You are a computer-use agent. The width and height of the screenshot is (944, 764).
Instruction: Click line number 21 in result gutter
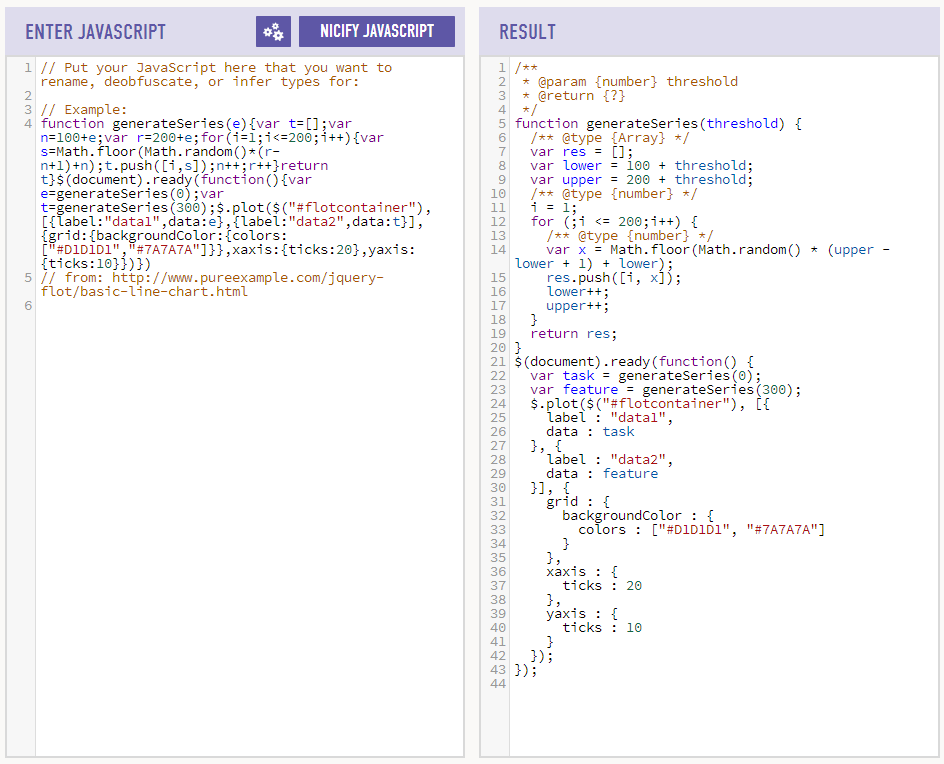point(498,362)
